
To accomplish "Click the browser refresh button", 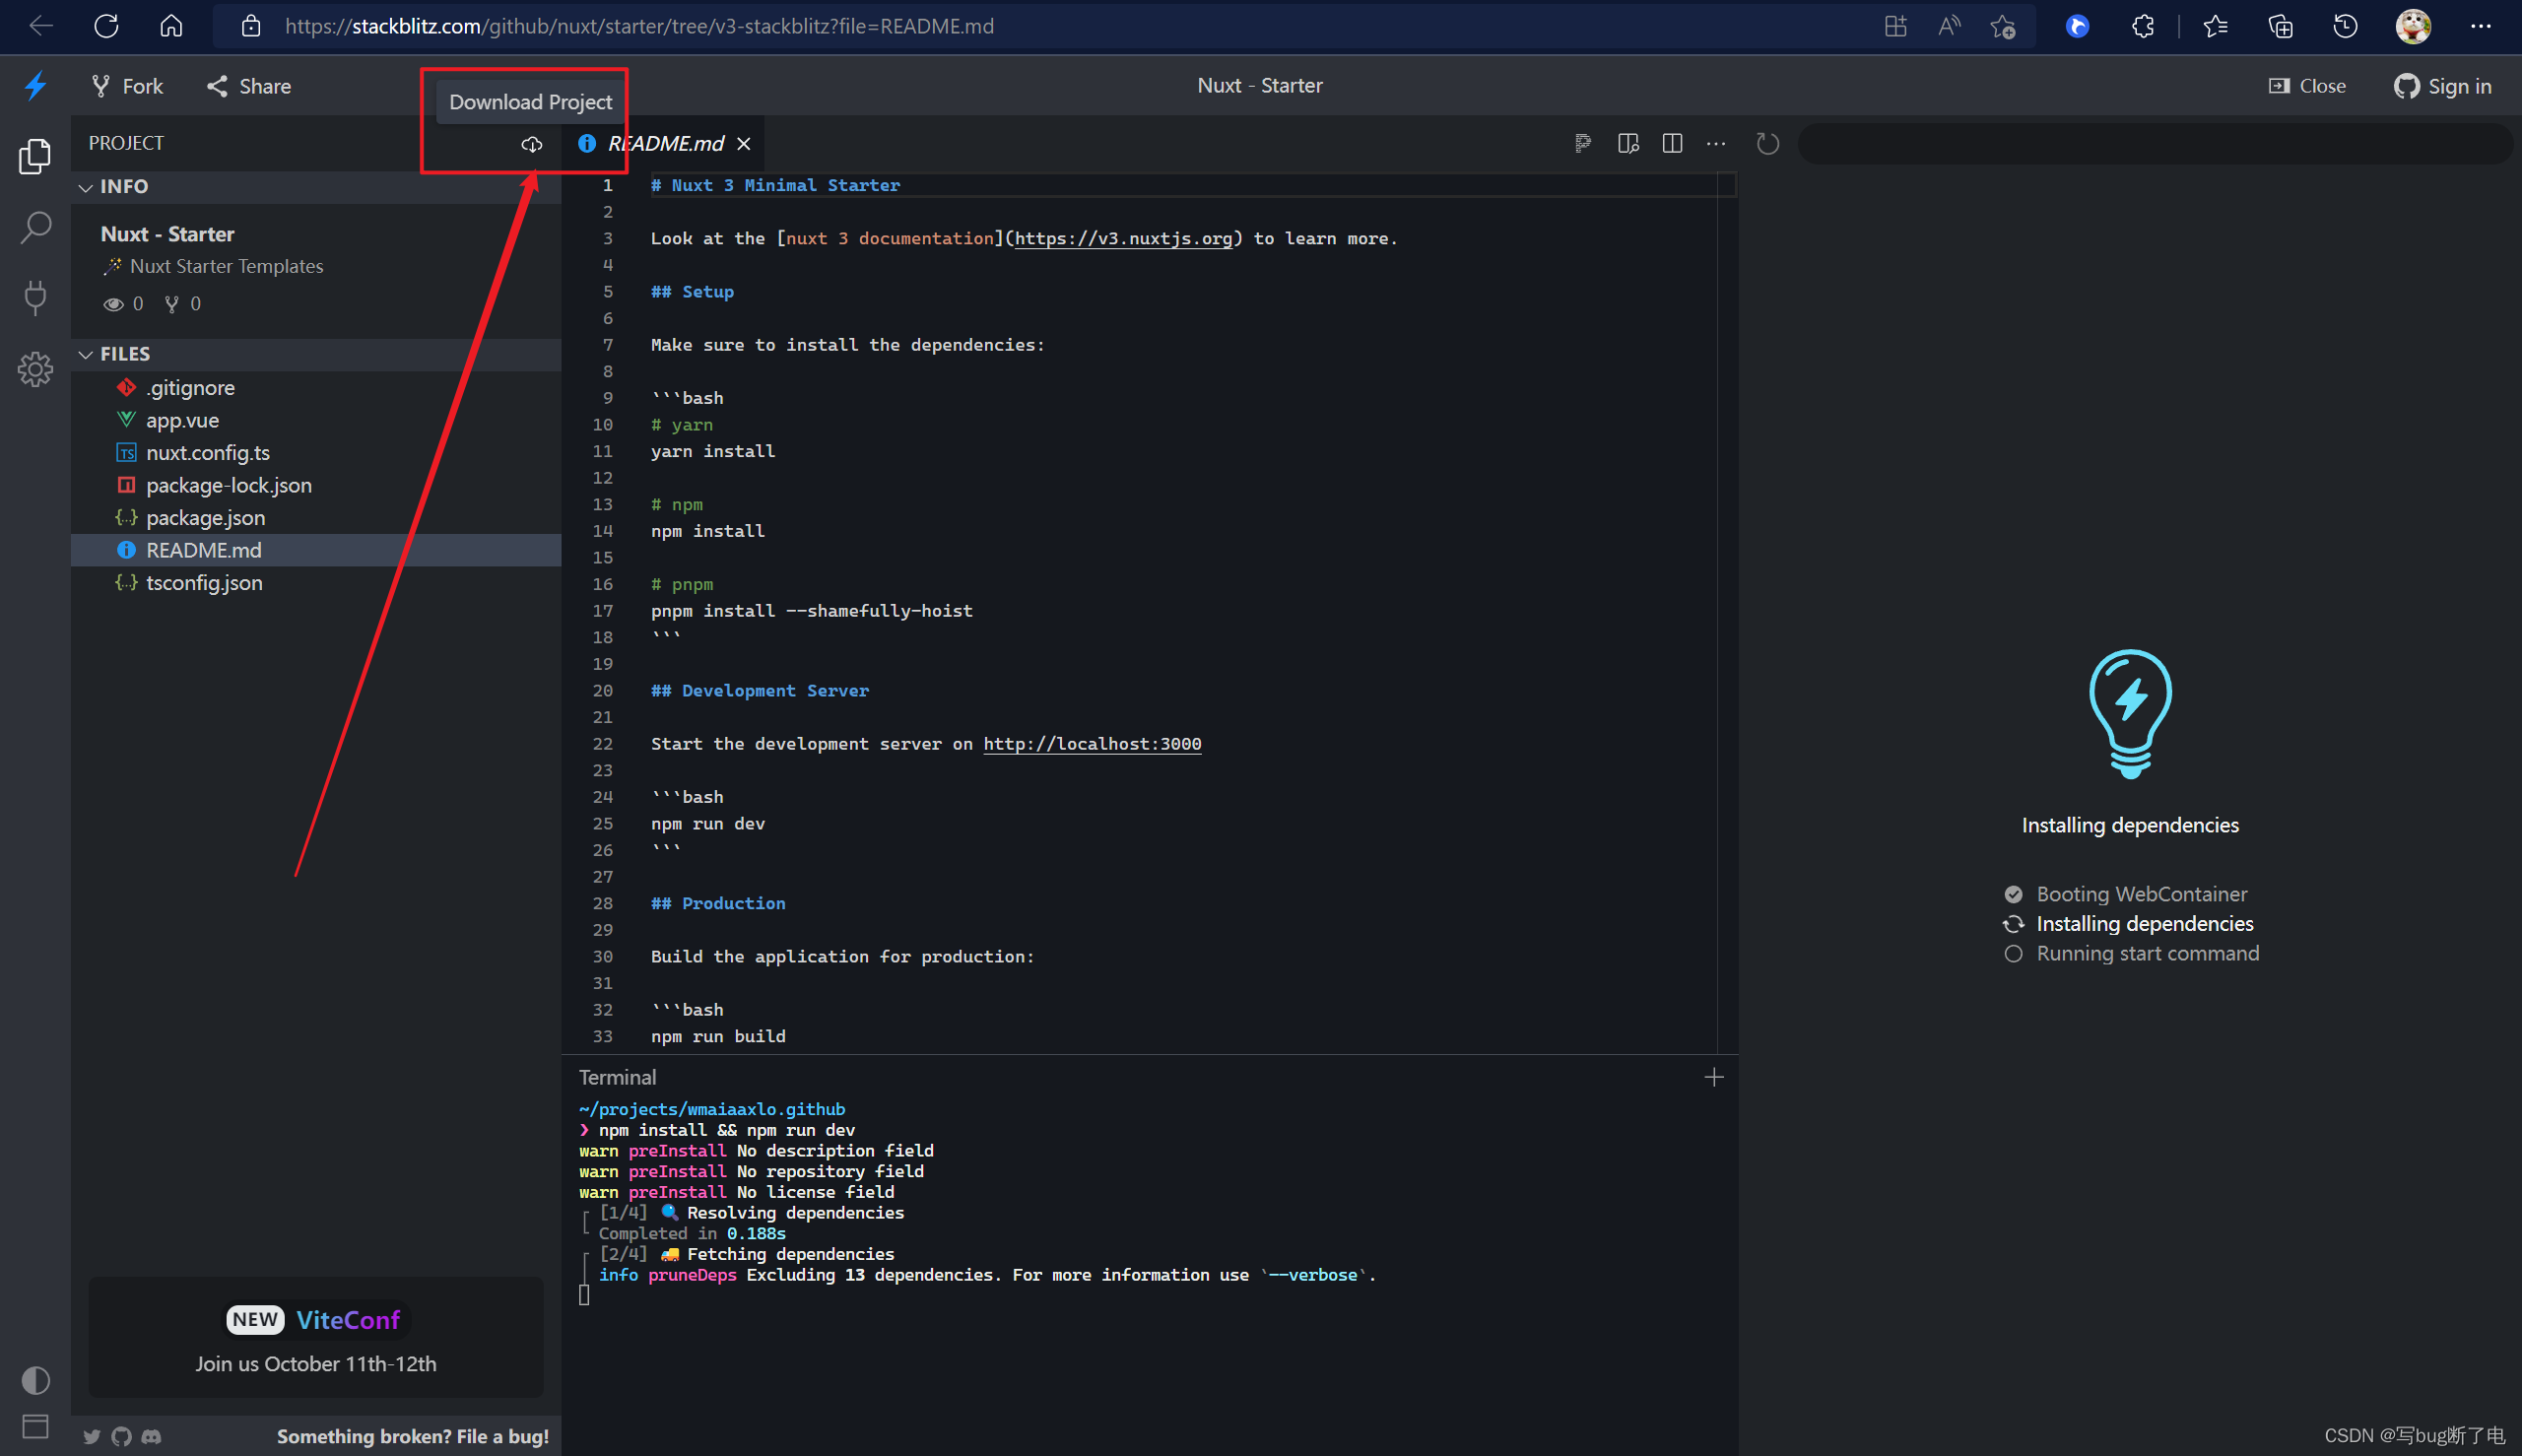I will [x=106, y=26].
